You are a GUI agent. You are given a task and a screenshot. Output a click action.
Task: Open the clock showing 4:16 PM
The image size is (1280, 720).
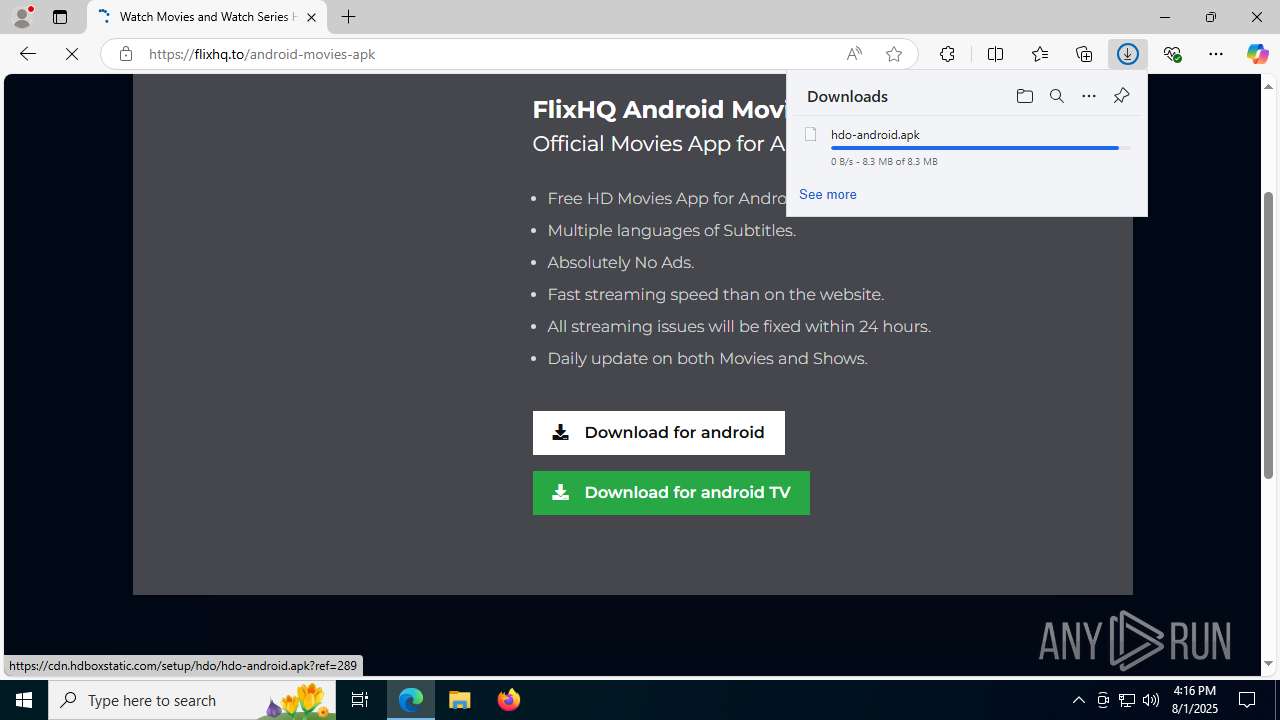(1194, 700)
